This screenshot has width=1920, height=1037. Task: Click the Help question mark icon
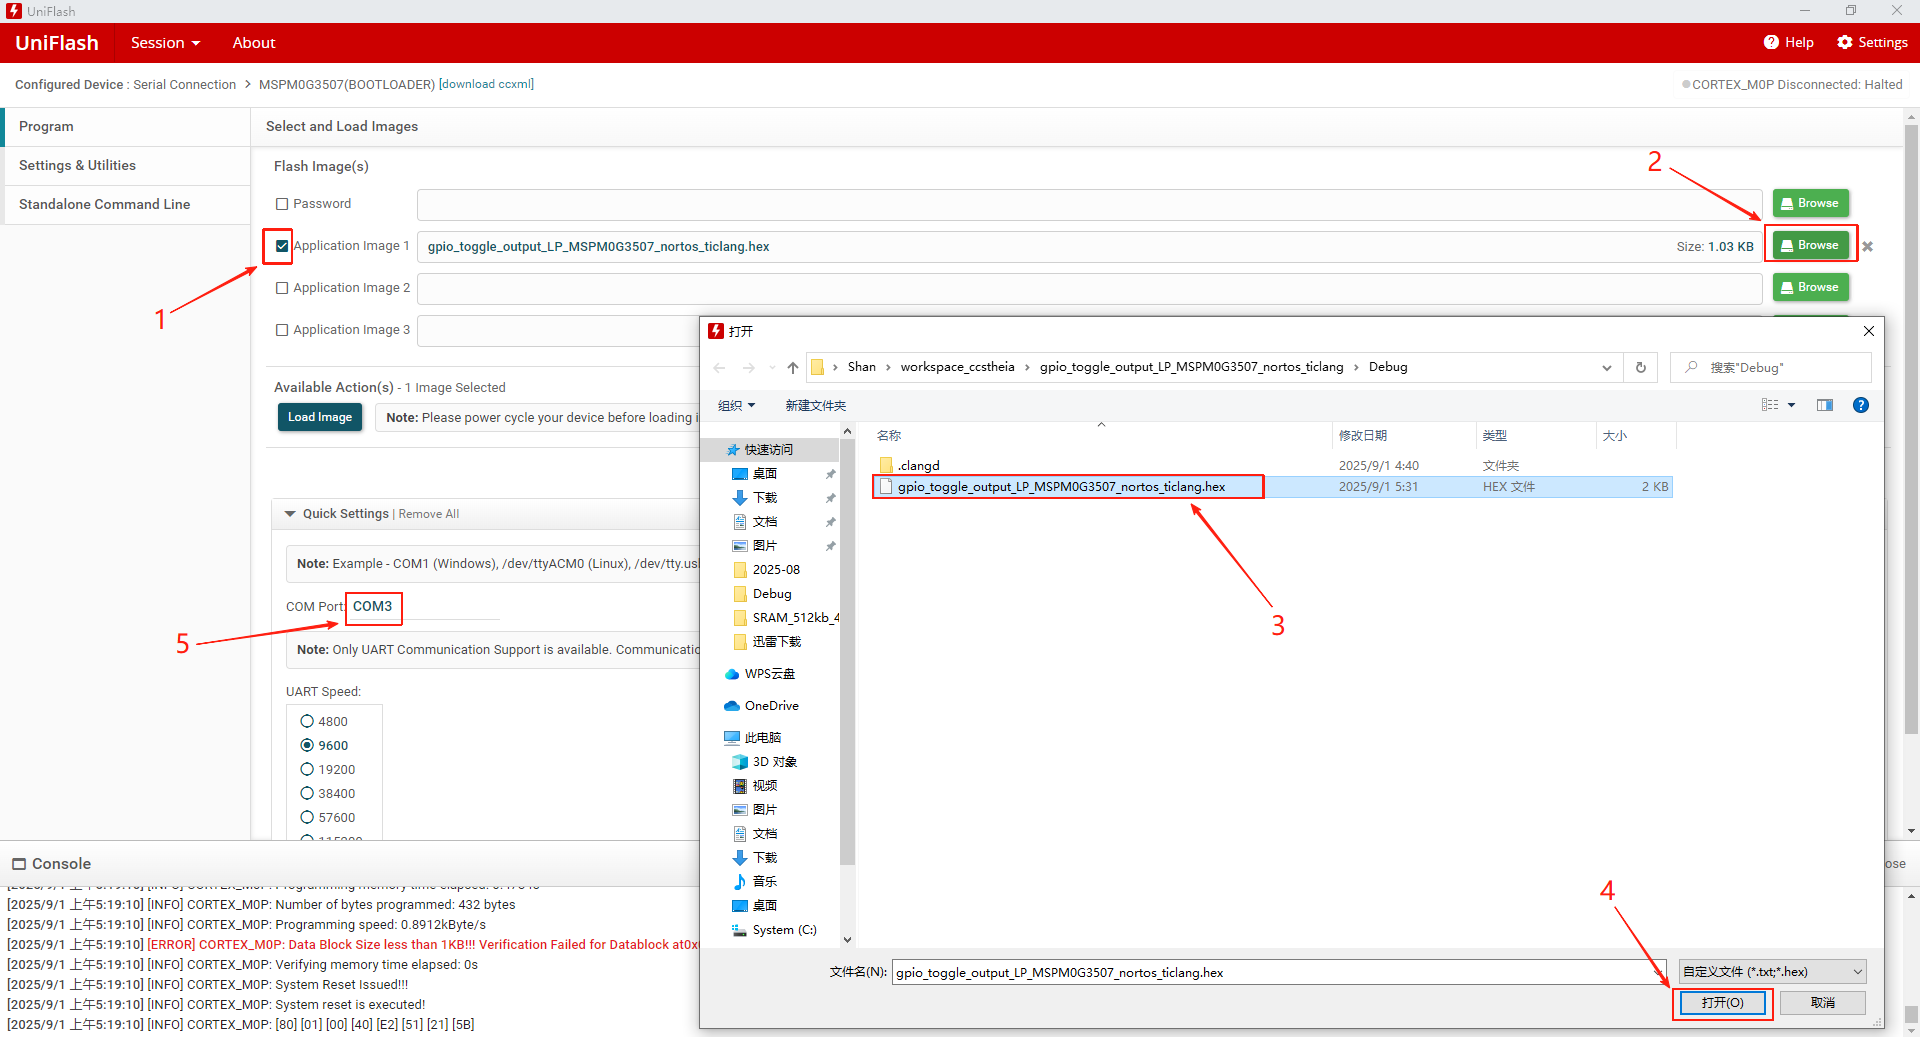1771,42
